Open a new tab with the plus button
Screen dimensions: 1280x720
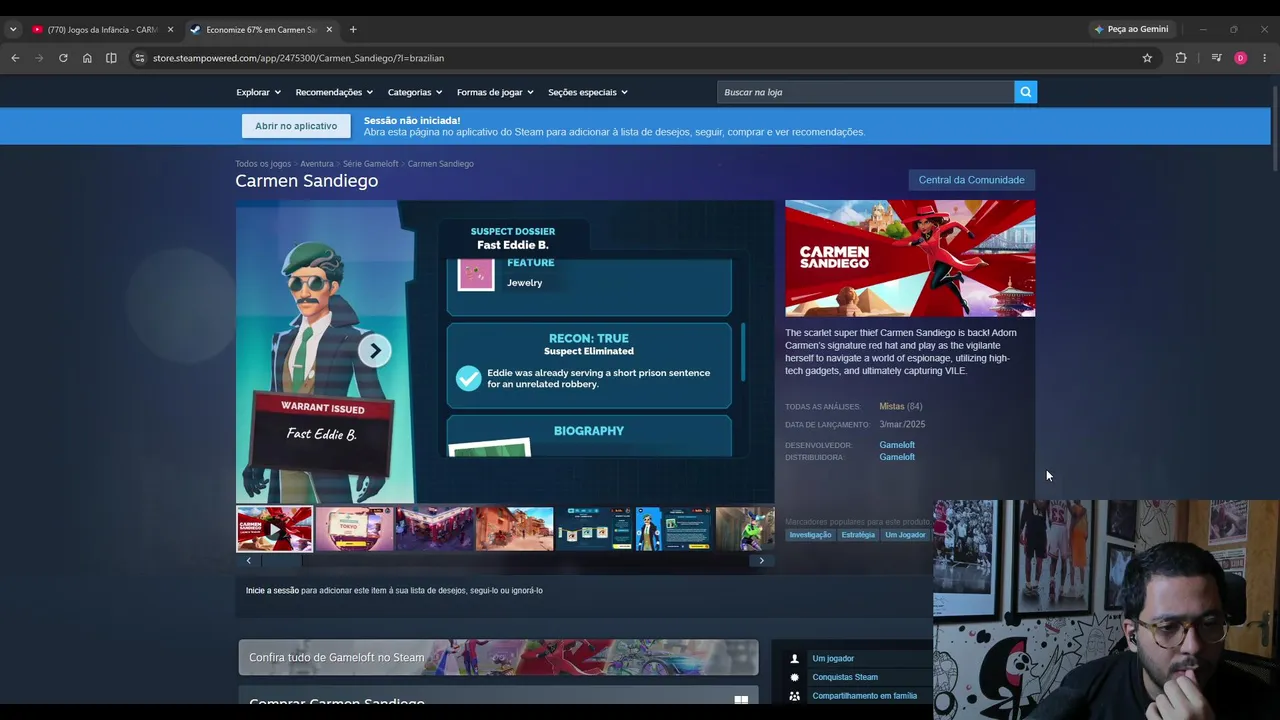353,29
